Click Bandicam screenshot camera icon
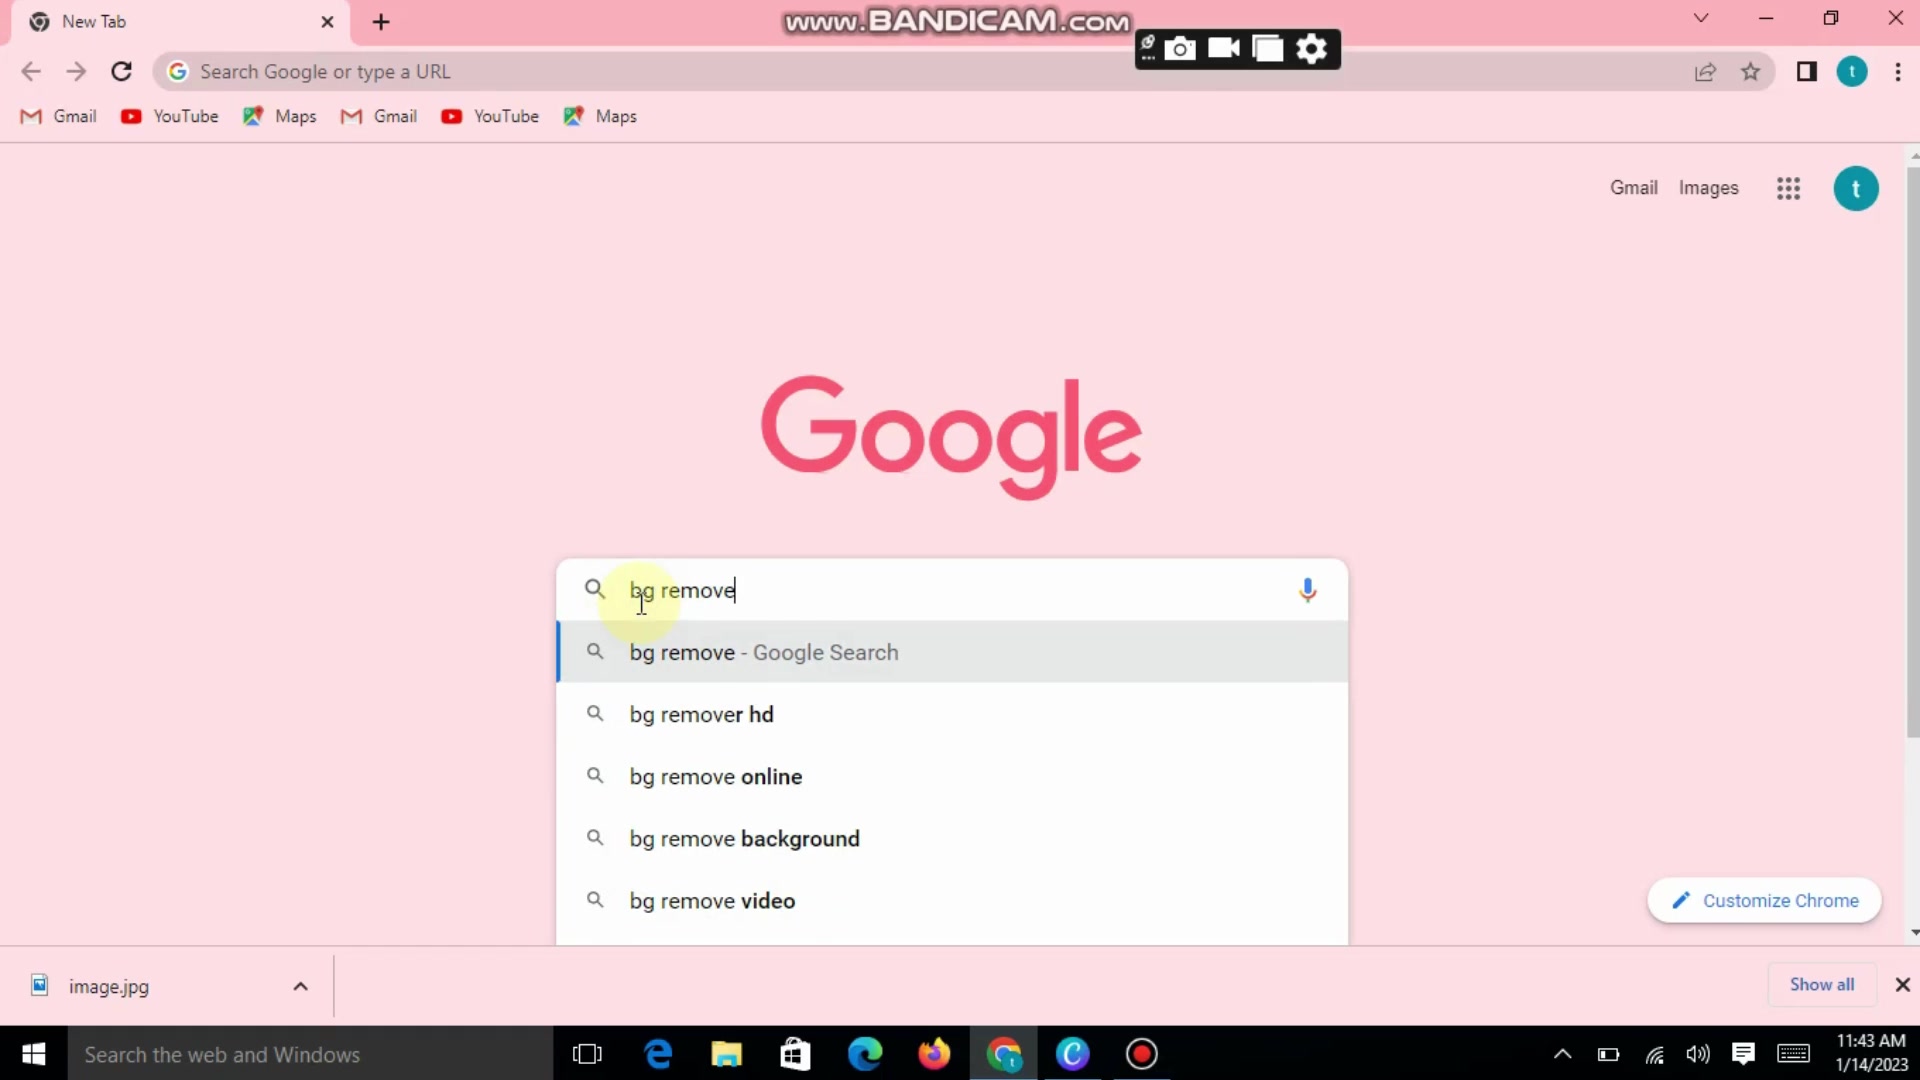The width and height of the screenshot is (1920, 1080). point(1180,48)
